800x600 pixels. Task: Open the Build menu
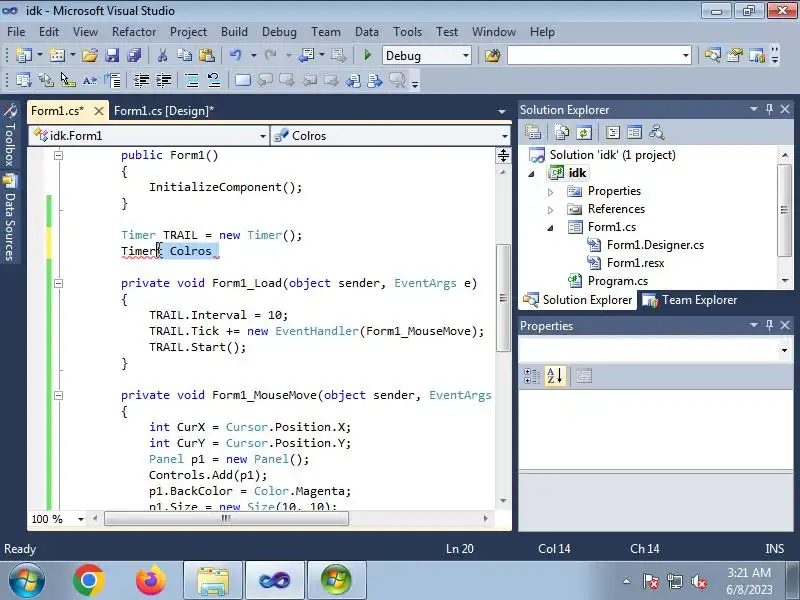(234, 32)
